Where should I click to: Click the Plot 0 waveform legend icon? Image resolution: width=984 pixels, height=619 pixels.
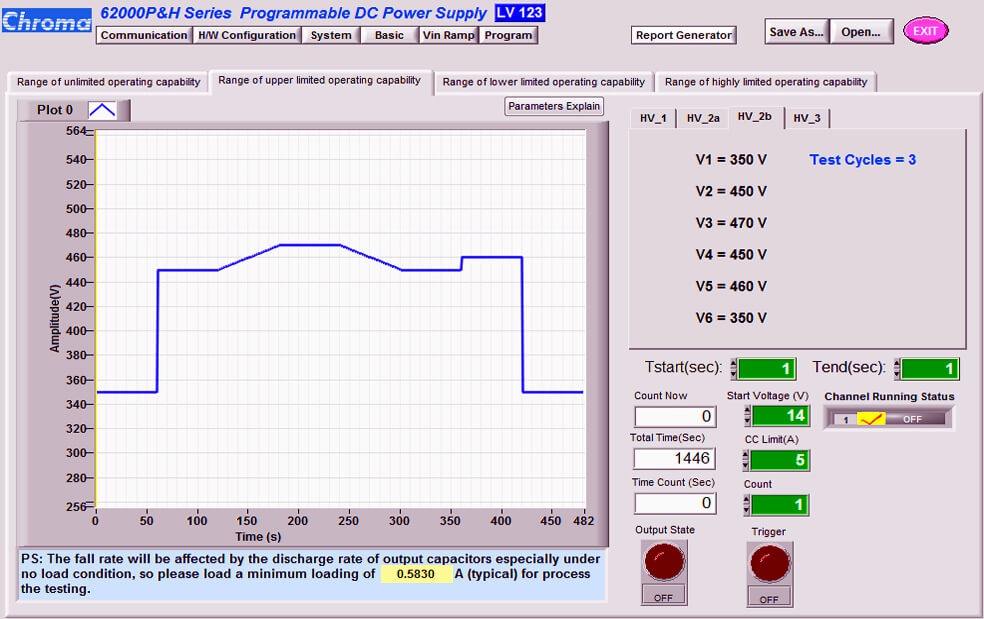[102, 110]
